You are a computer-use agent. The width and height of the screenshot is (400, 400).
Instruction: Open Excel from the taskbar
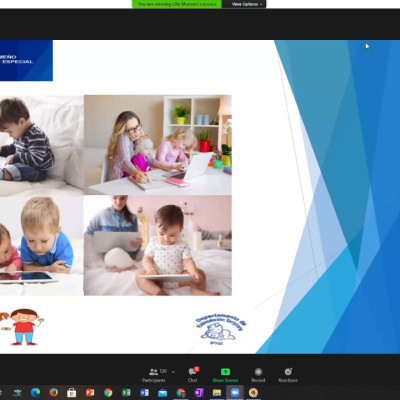[126, 393]
